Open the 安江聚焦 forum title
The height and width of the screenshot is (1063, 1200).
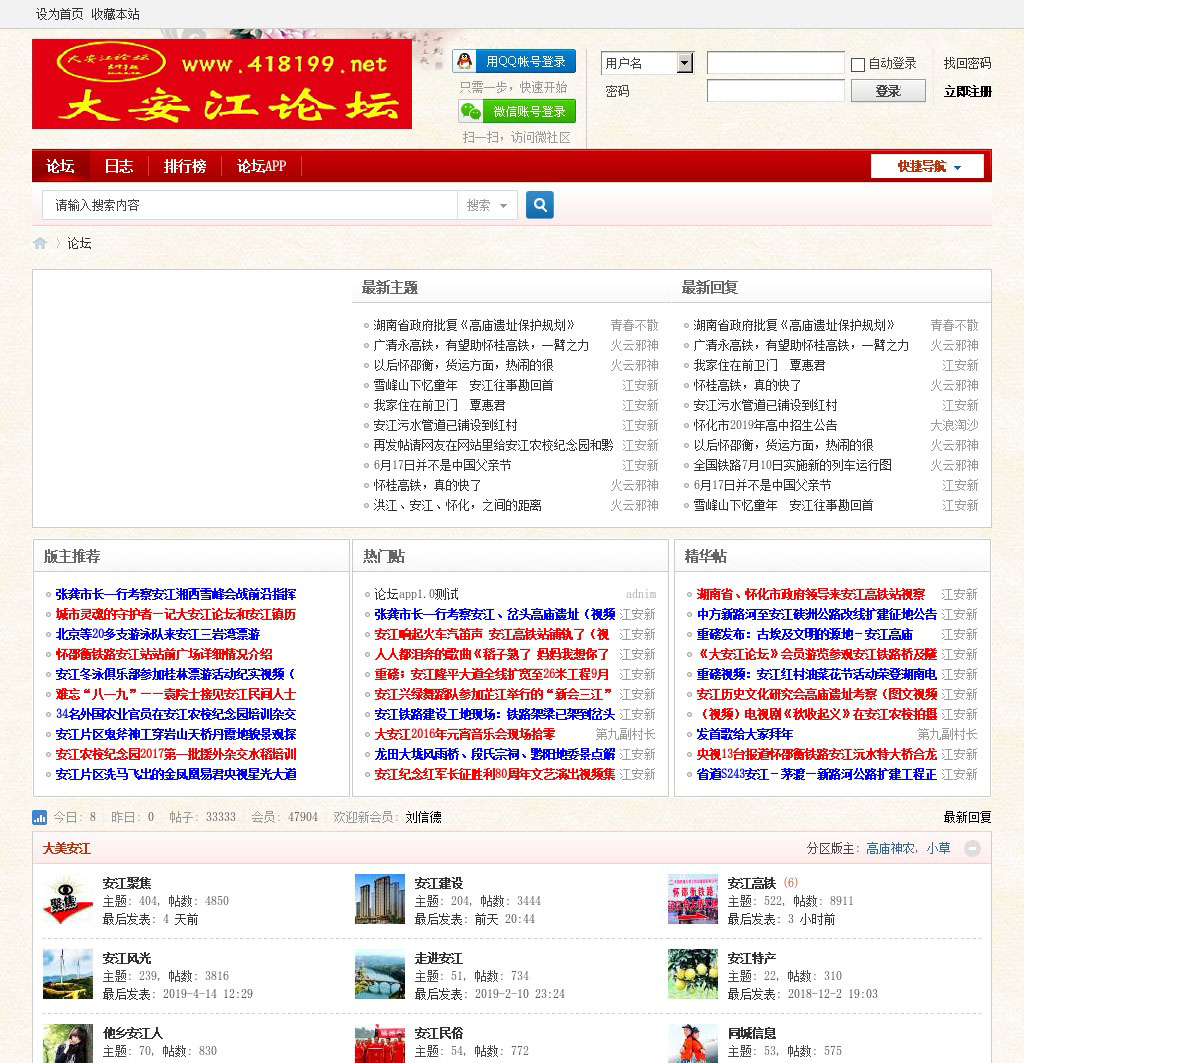[x=127, y=883]
